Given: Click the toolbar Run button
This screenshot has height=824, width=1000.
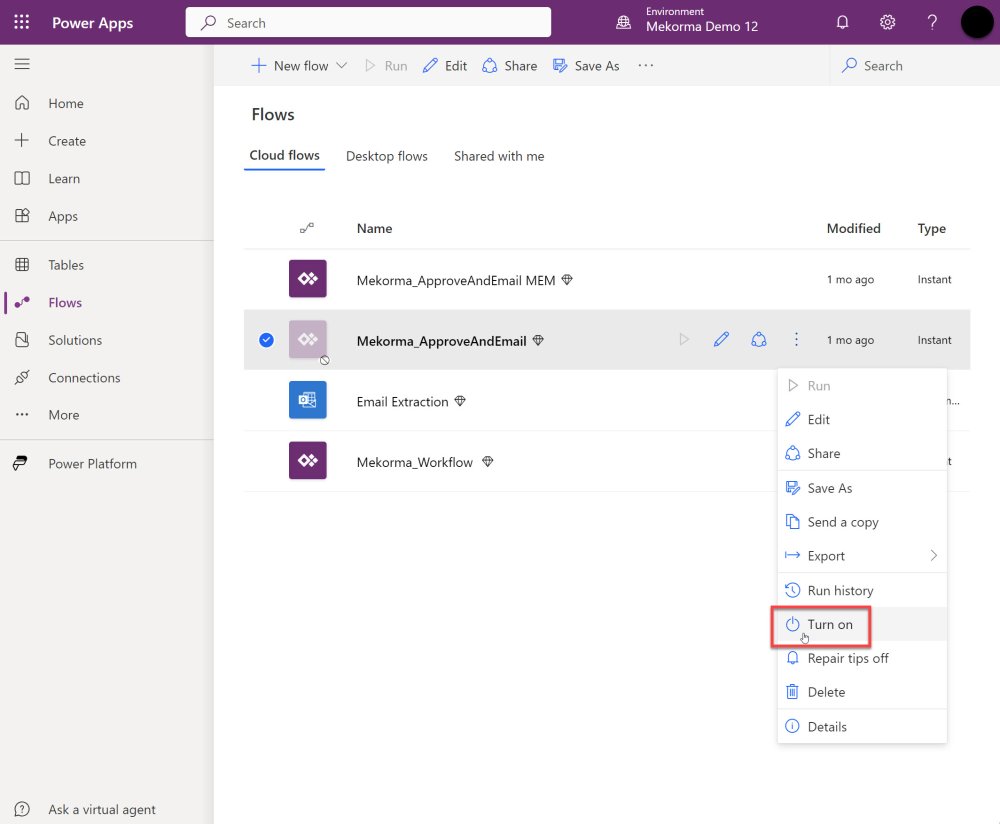Looking at the screenshot, I should click(x=385, y=66).
